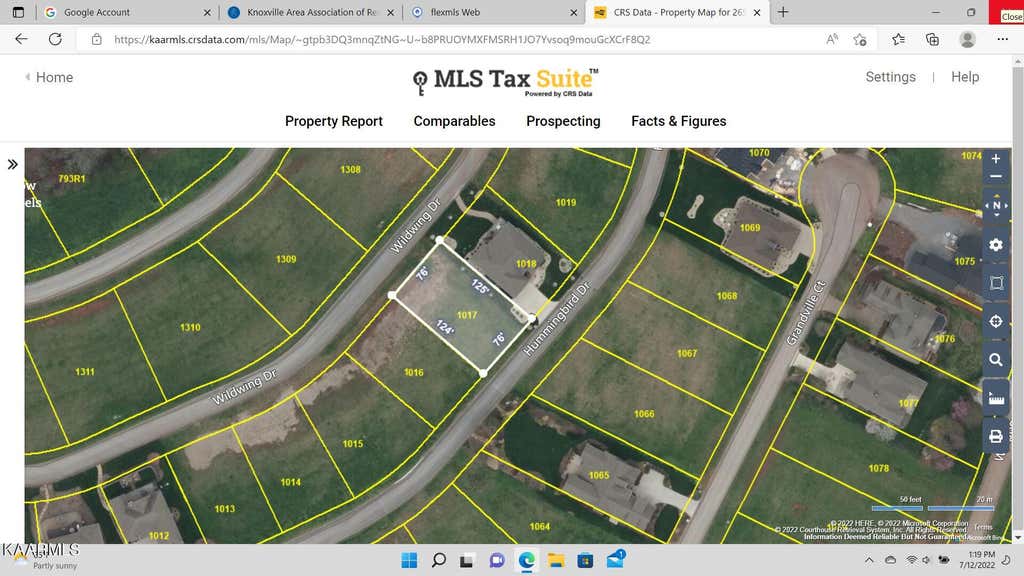Screen dimensions: 1024x576
Task: Open Prospecting tab
Action: [563, 121]
